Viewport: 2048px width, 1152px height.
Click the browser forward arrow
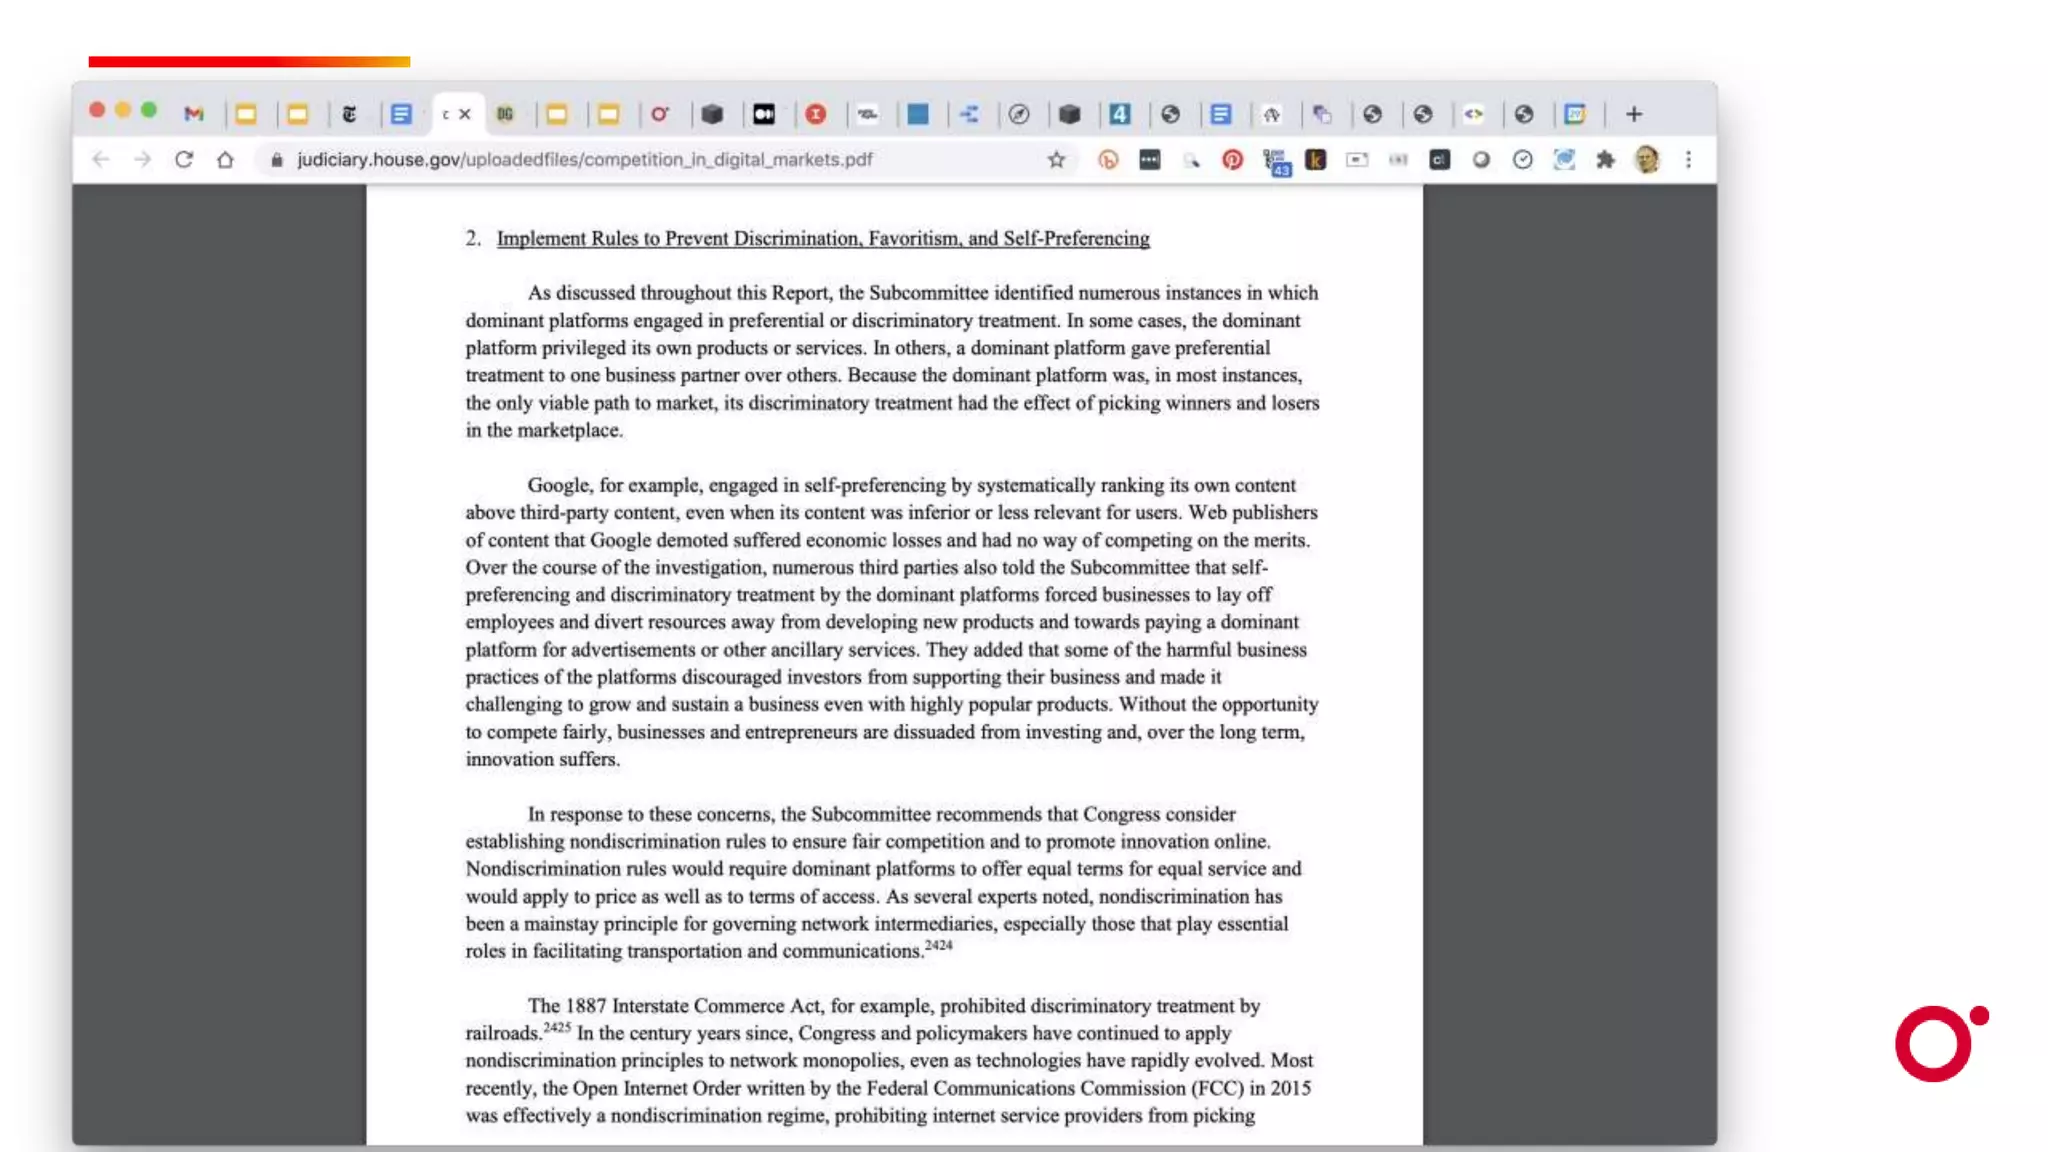142,160
